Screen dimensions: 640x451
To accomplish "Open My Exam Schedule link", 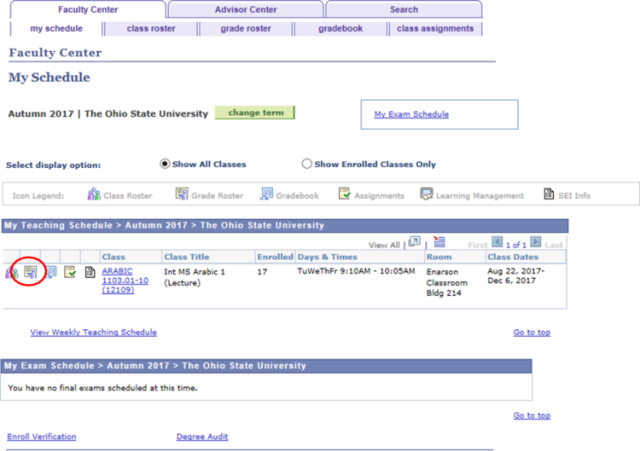I will [x=411, y=114].
